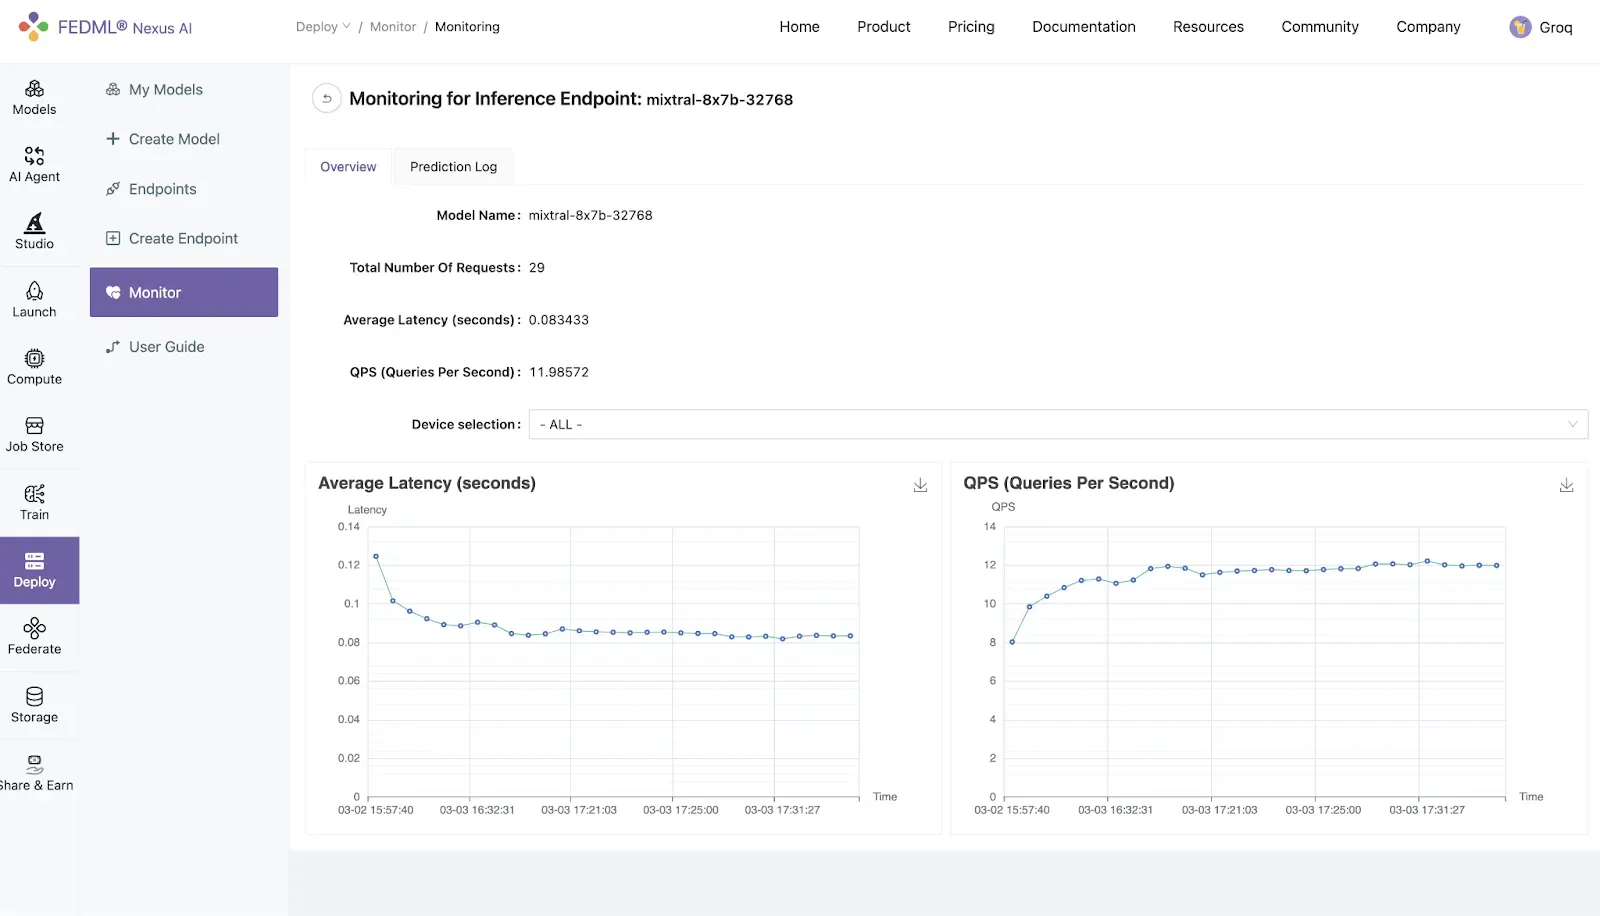Image resolution: width=1600 pixels, height=916 pixels.
Task: Click the FEDML Nexus AI logo
Action: 105,27
